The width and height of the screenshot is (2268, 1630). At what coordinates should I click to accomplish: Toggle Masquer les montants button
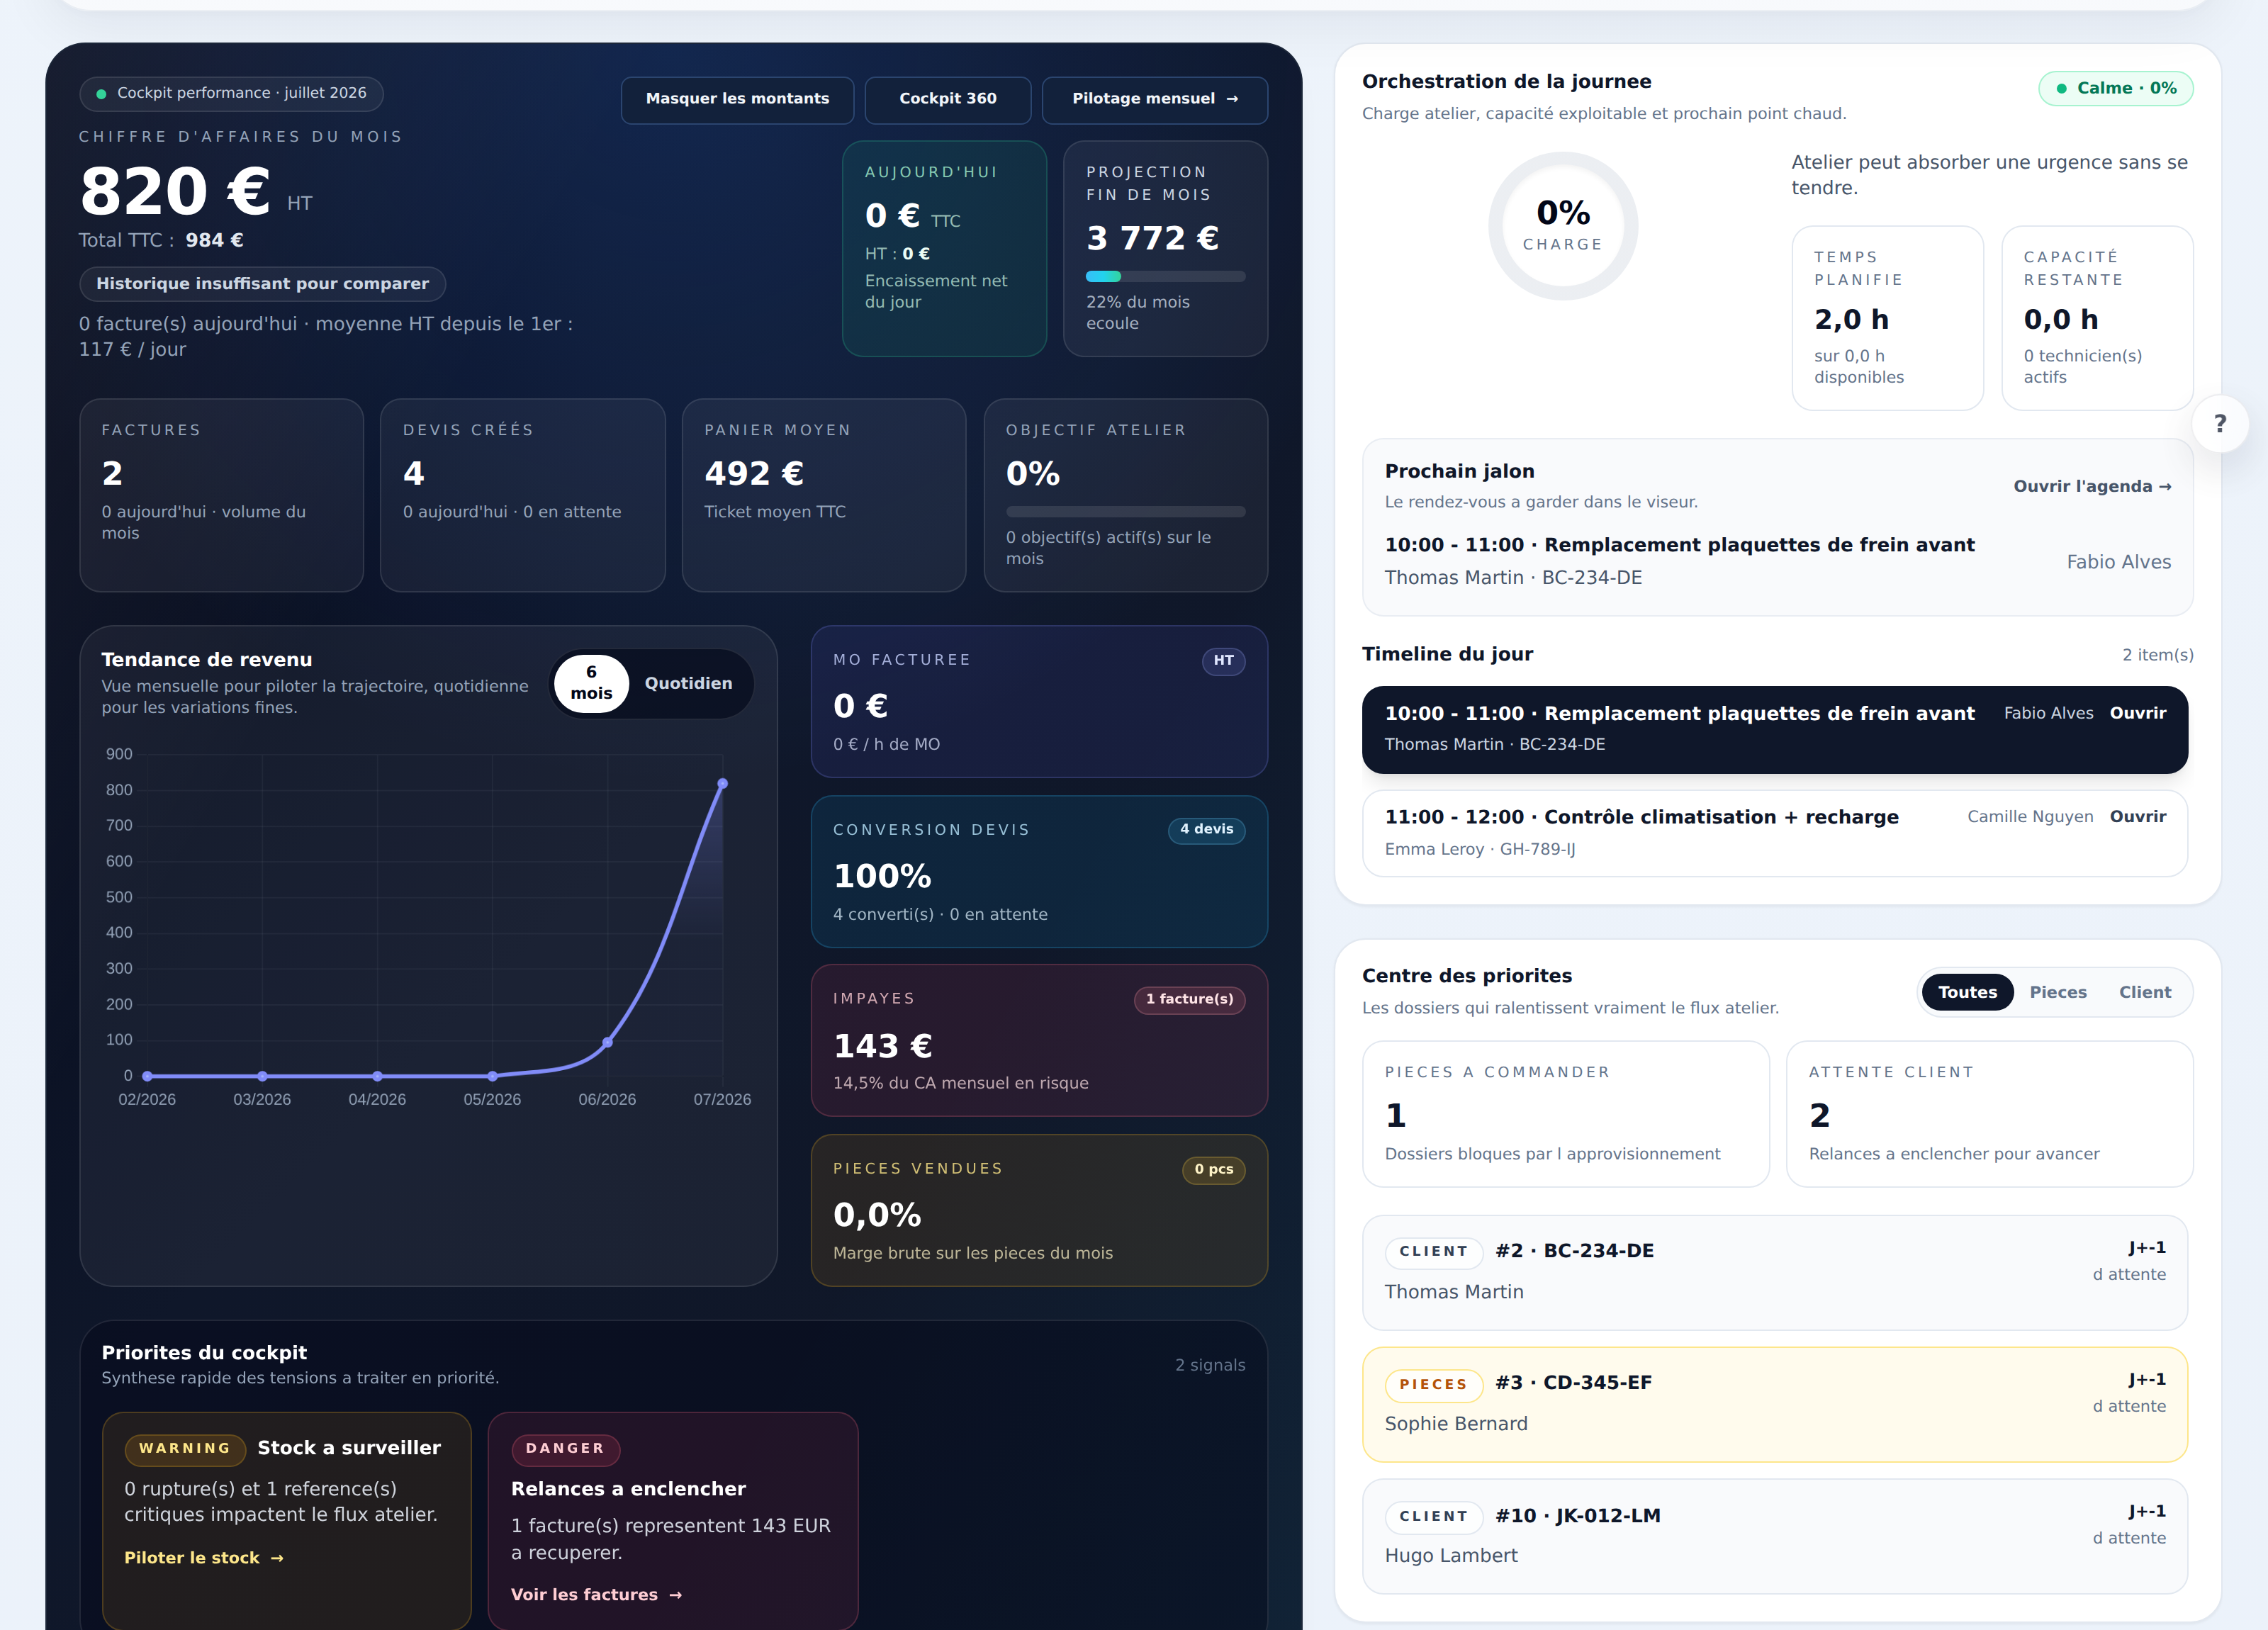click(x=737, y=99)
